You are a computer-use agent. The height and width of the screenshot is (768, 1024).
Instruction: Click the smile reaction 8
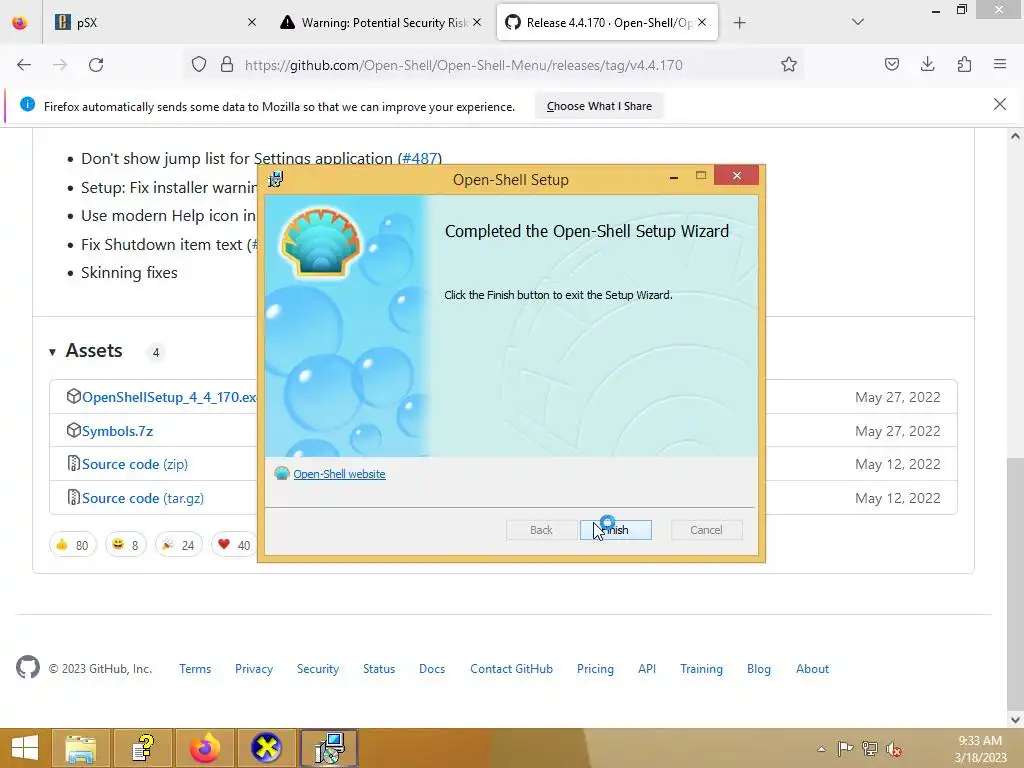tap(125, 545)
